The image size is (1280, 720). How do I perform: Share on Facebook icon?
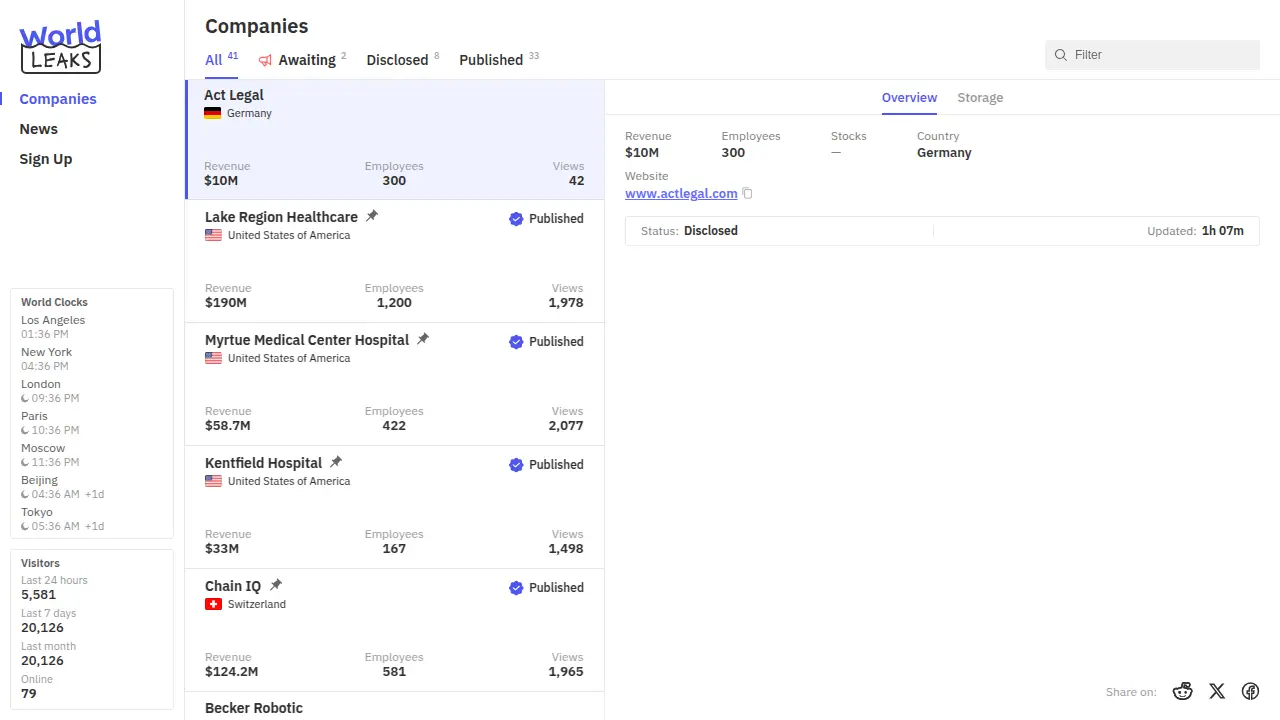1250,691
